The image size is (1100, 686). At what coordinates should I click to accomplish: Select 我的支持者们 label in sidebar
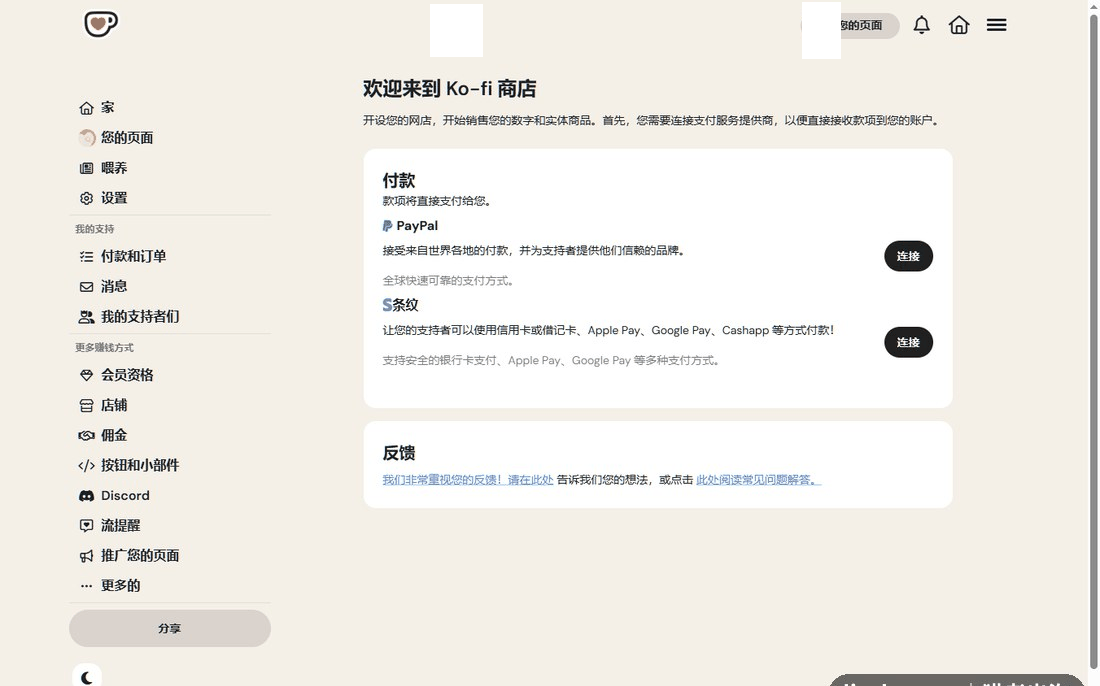140,317
